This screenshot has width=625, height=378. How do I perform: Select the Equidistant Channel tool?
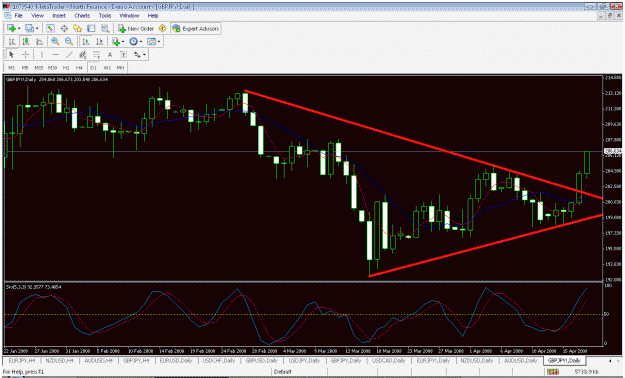[83, 54]
